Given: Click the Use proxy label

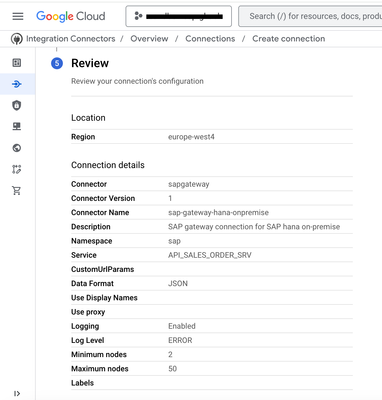Looking at the screenshot, I should pyautogui.click(x=88, y=312).
